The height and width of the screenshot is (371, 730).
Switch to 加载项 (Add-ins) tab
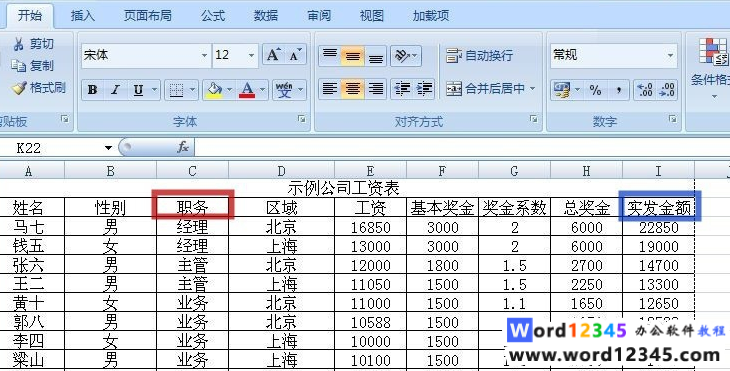tap(431, 16)
